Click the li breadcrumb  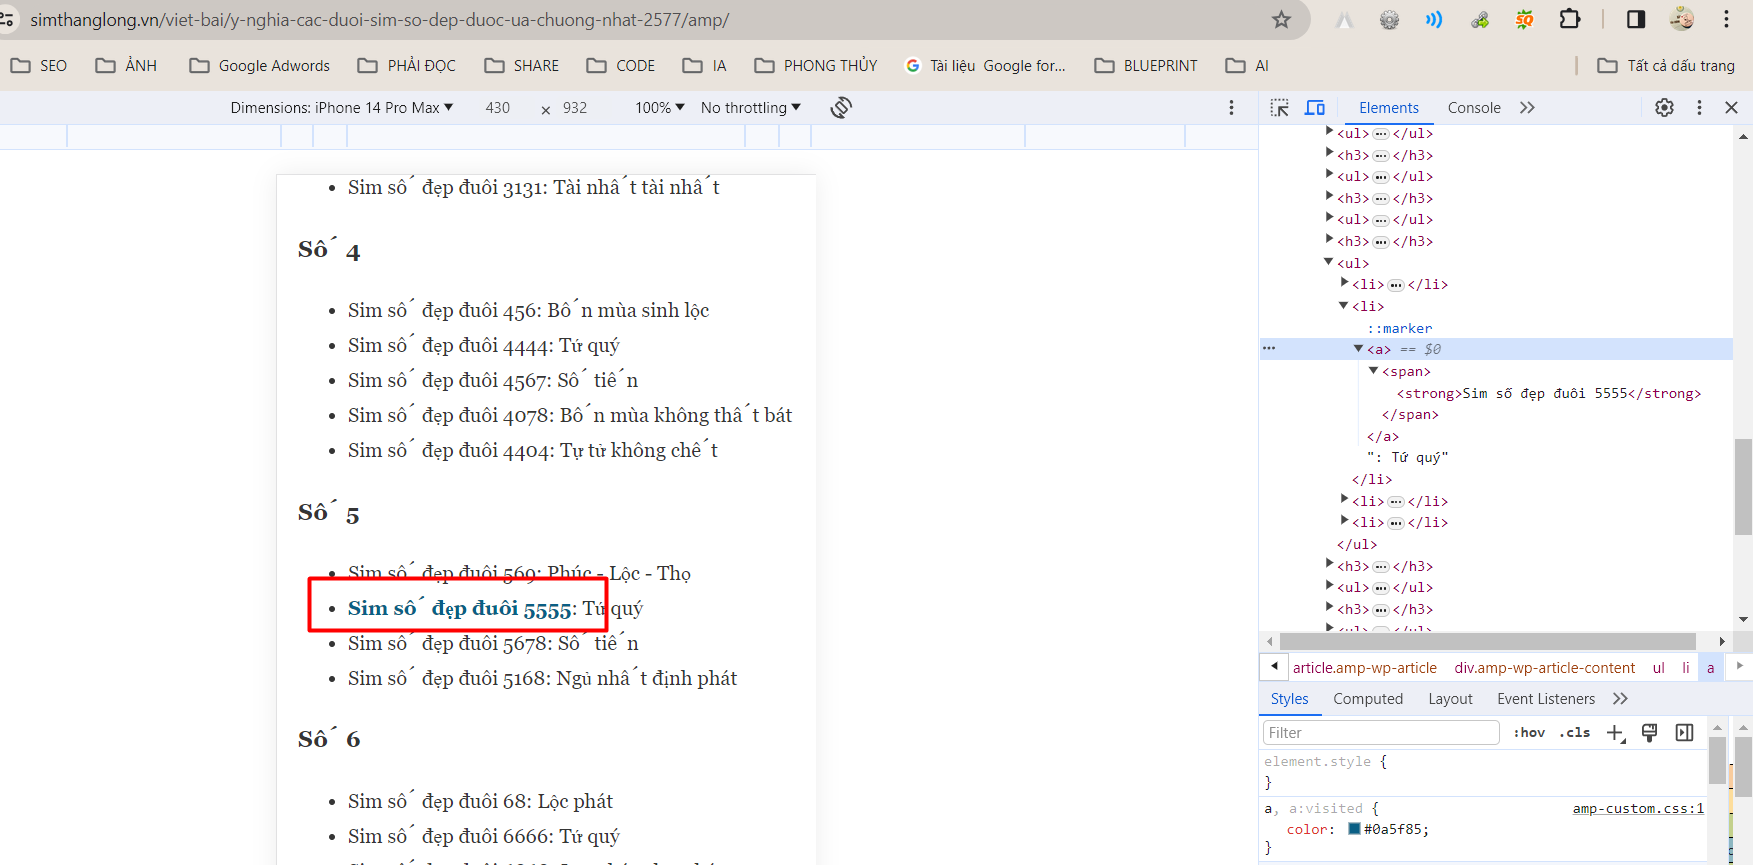coord(1686,667)
